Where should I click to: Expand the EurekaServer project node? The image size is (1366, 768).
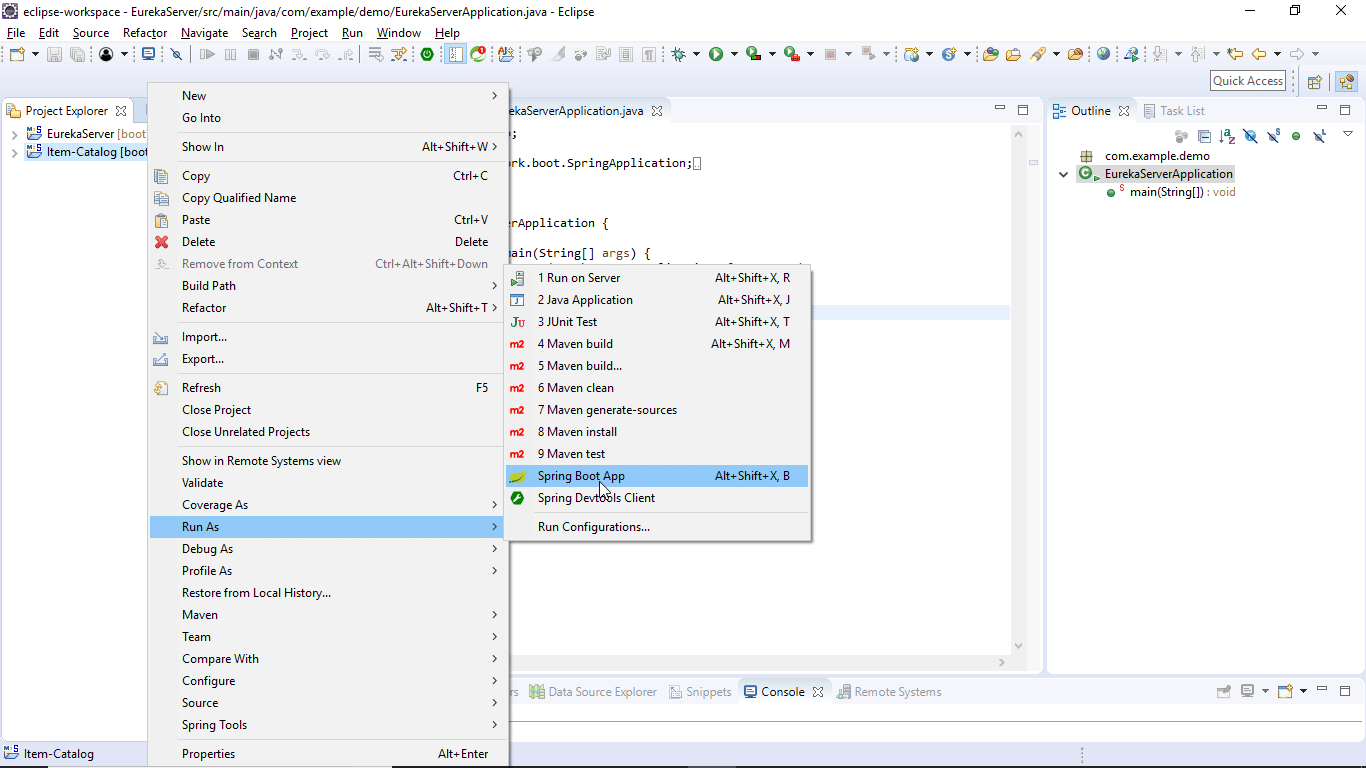(14, 134)
